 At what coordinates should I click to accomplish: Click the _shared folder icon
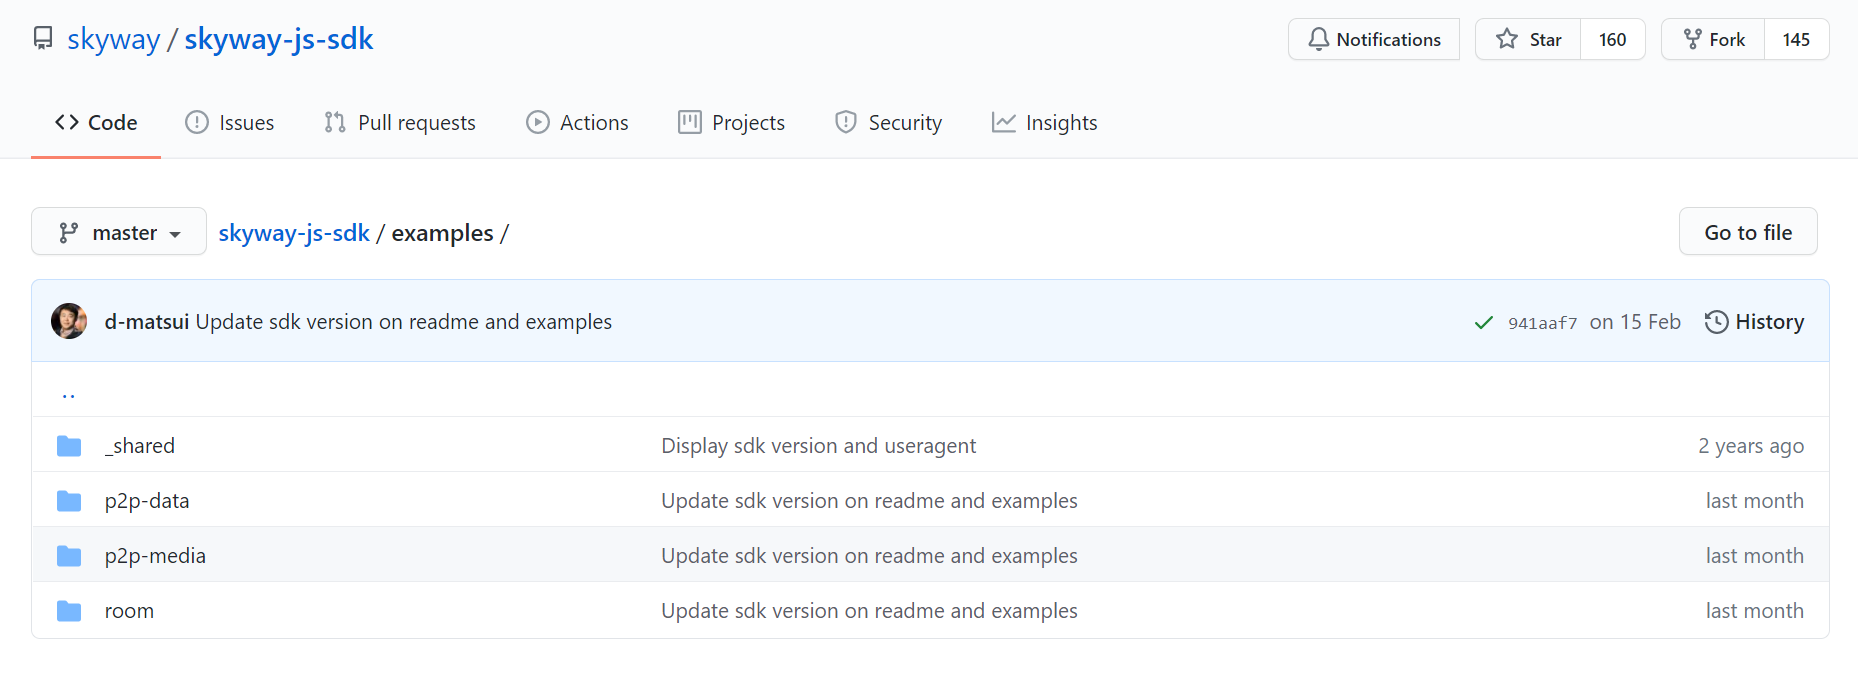click(x=69, y=446)
